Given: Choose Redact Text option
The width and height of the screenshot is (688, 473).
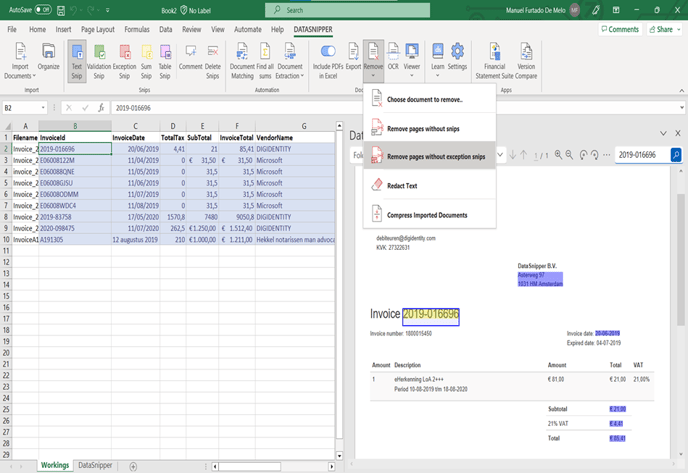Looking at the screenshot, I should 430,186.
